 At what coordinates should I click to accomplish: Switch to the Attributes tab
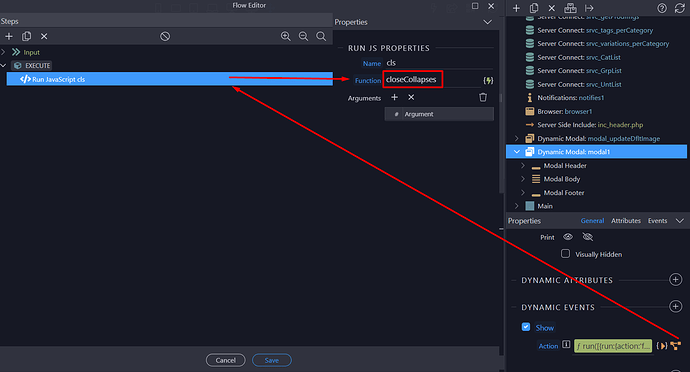tap(626, 221)
